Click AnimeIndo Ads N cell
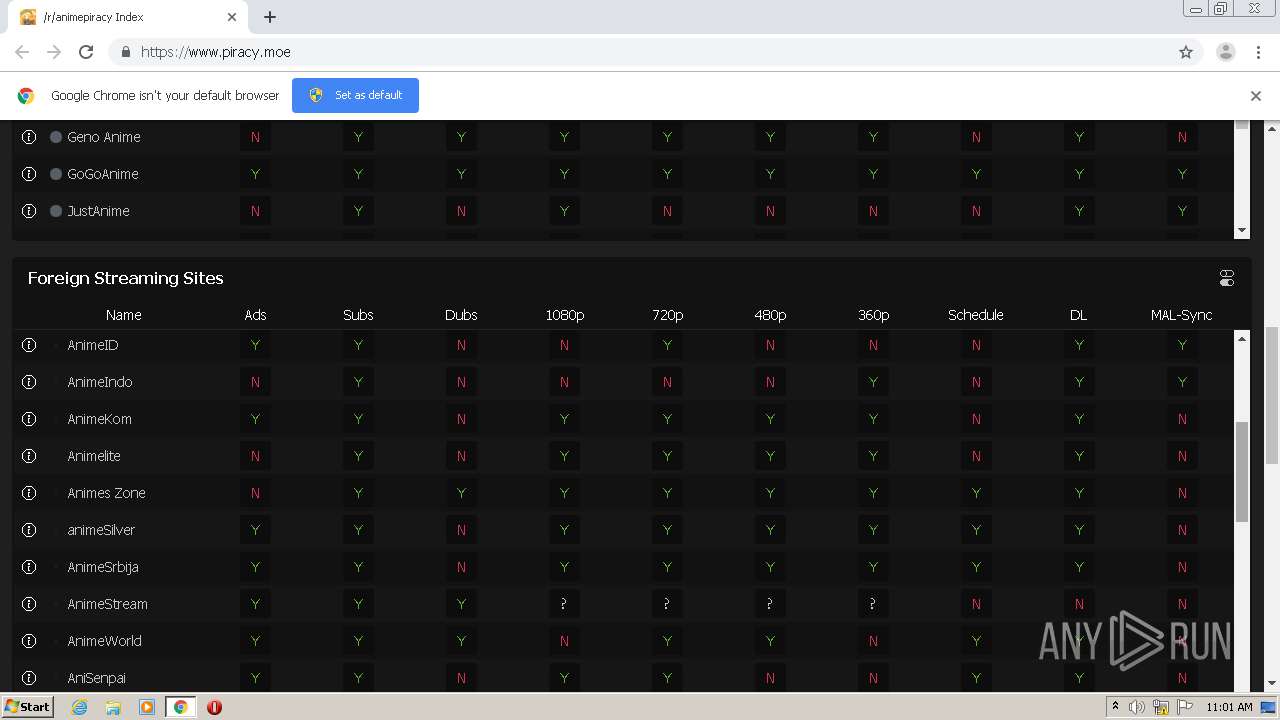This screenshot has width=1280, height=720. [x=255, y=382]
